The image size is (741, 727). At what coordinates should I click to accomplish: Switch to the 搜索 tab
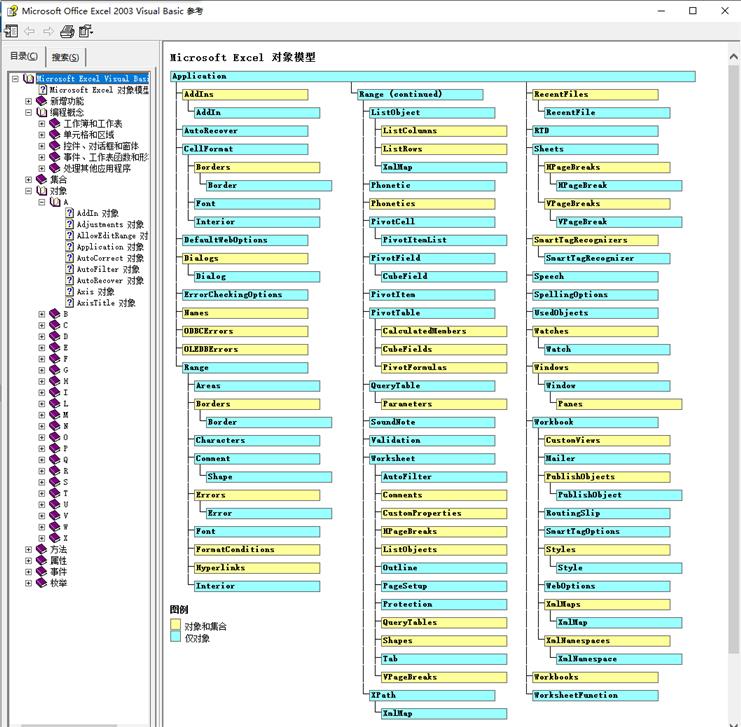(65, 57)
